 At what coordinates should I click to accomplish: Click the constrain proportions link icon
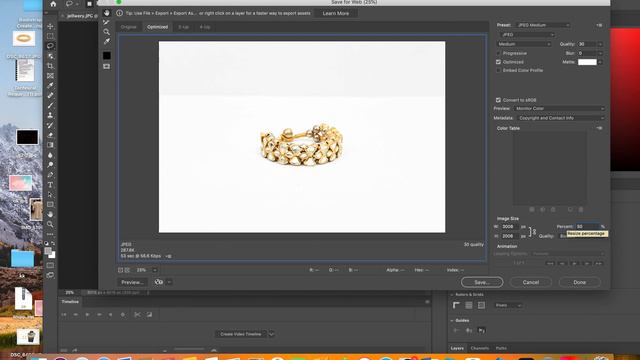pos(532,231)
